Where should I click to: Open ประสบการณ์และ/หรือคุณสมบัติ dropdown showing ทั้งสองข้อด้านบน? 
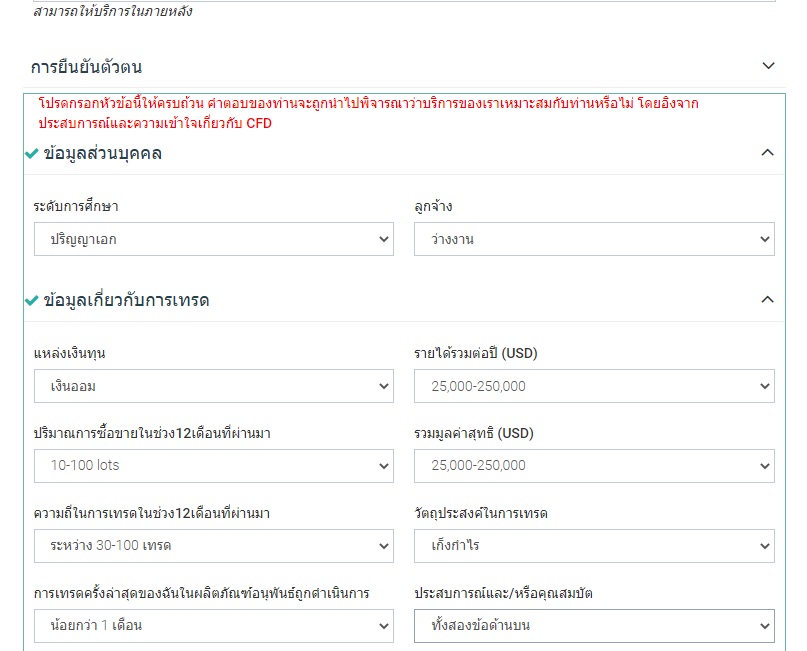click(x=594, y=625)
